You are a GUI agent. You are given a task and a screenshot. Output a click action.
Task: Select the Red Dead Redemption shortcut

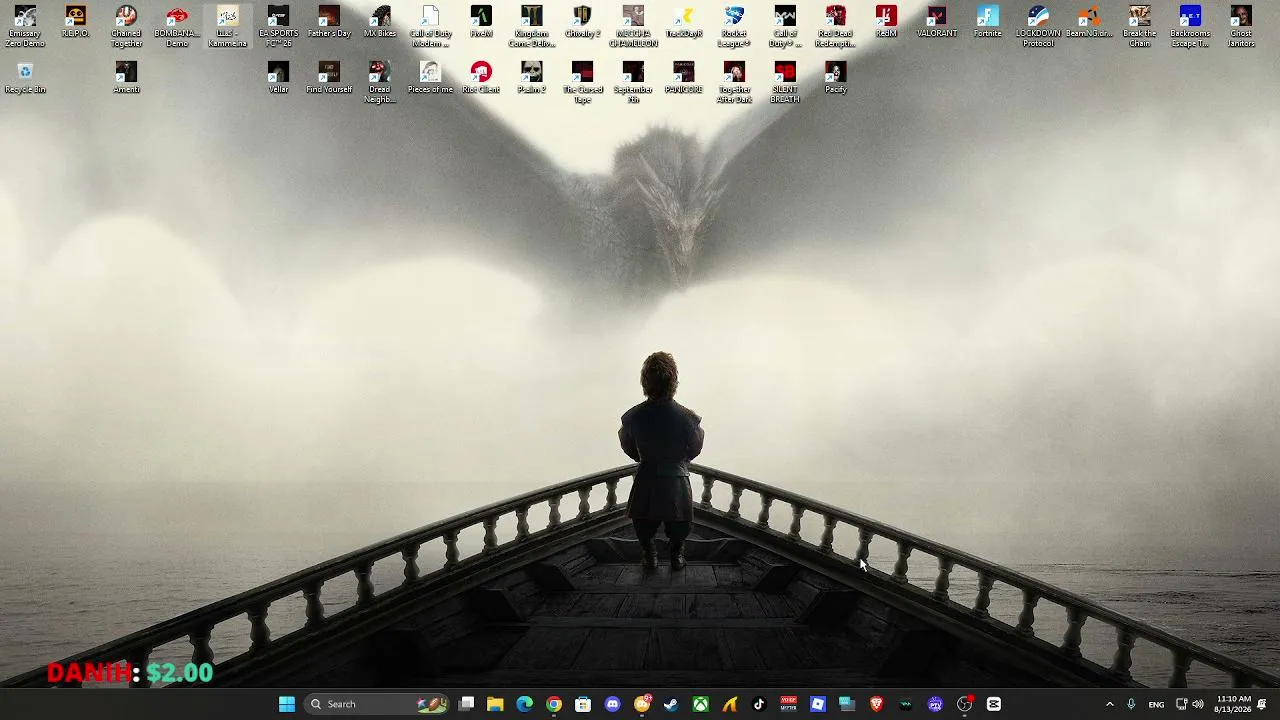(836, 27)
